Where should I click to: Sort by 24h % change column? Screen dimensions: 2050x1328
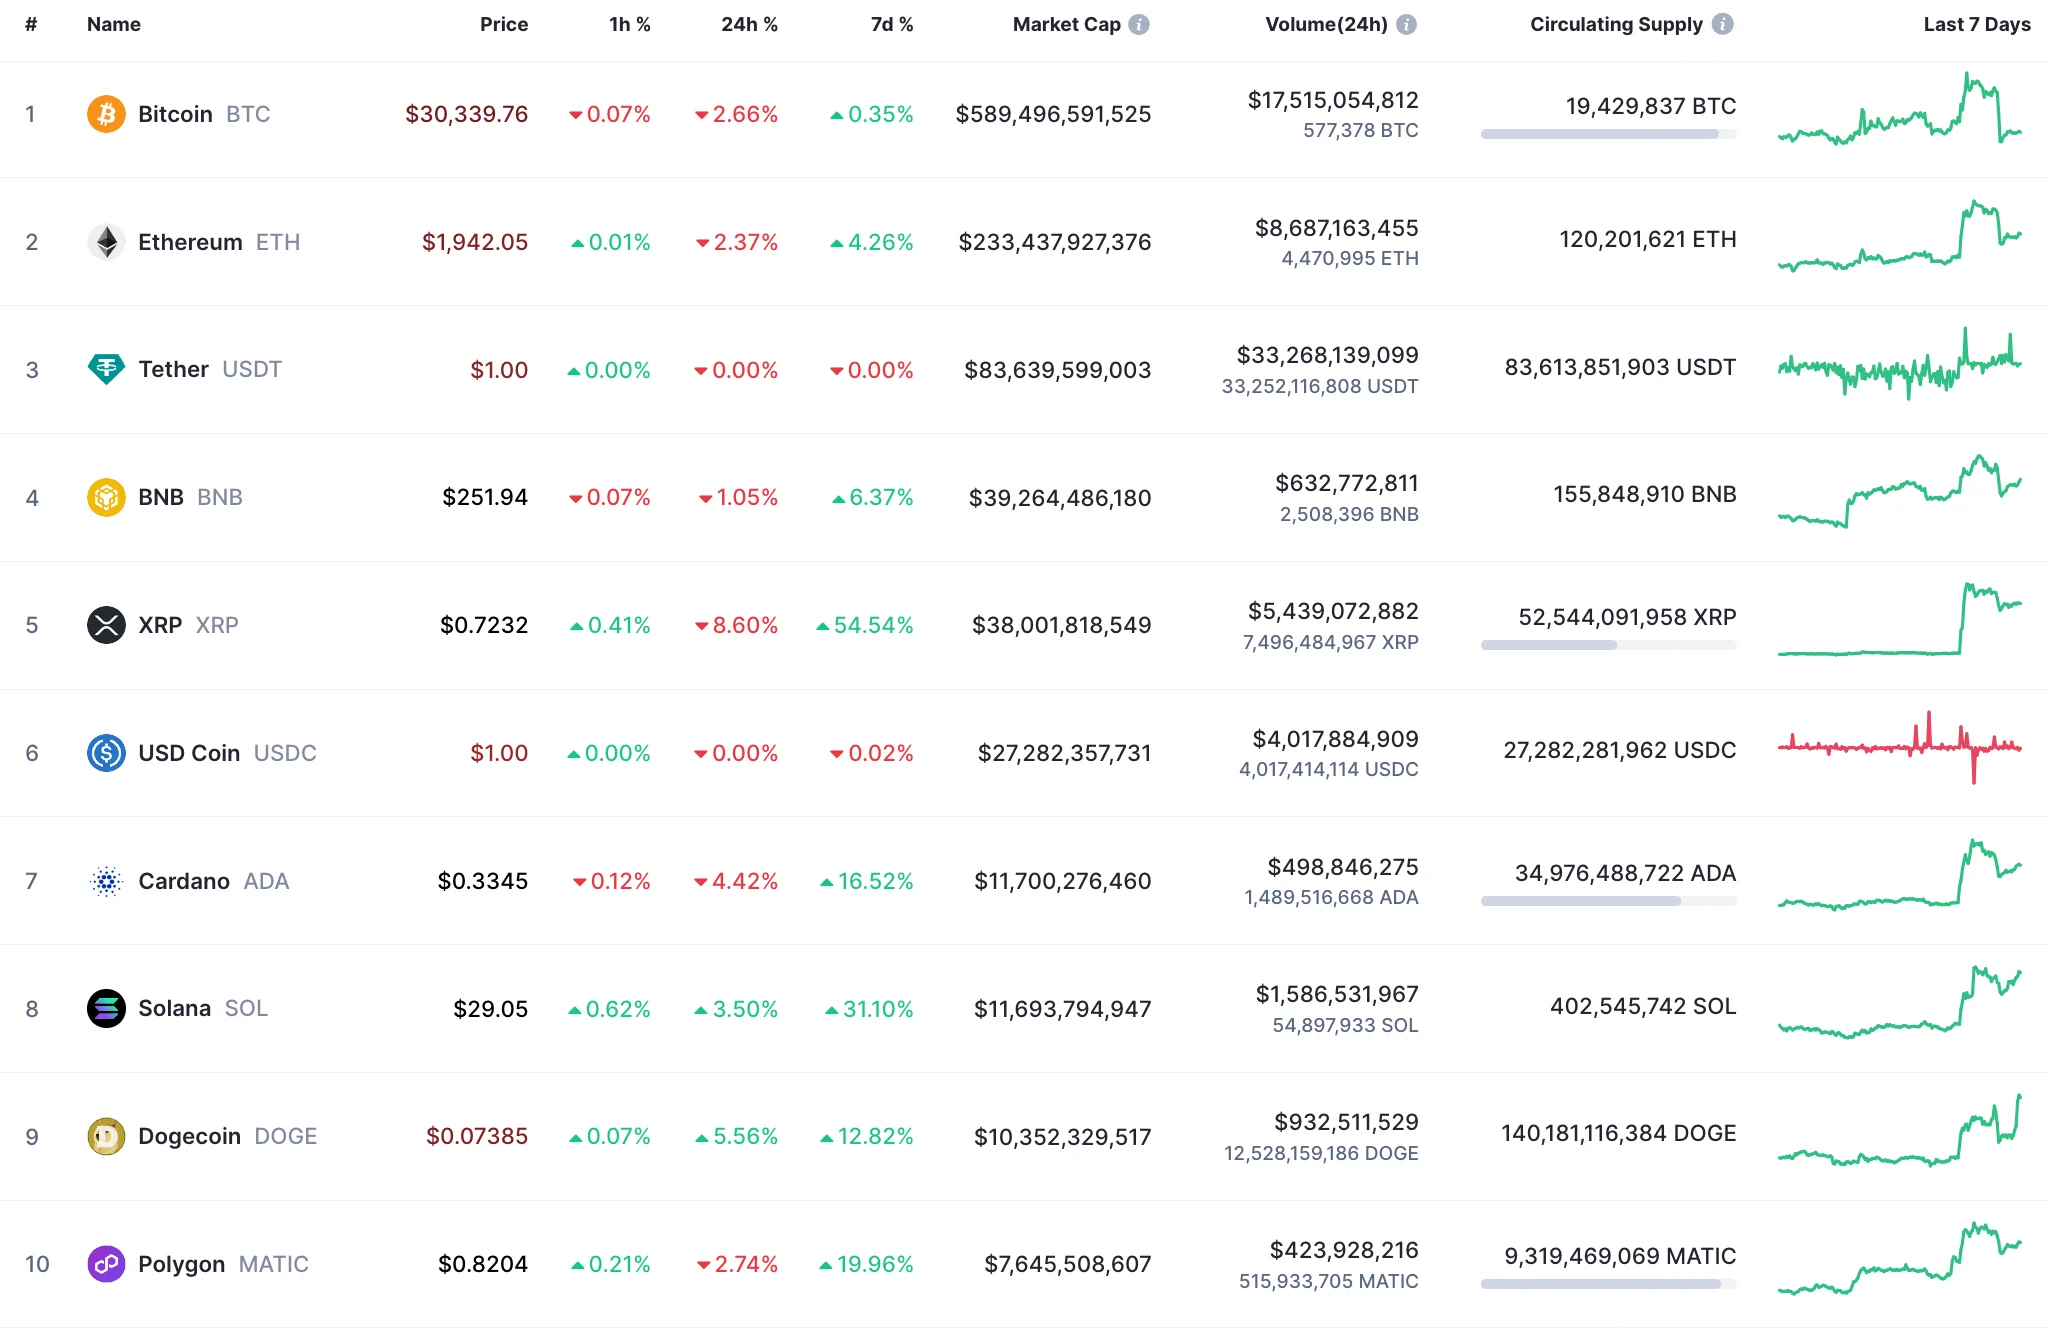coord(748,24)
